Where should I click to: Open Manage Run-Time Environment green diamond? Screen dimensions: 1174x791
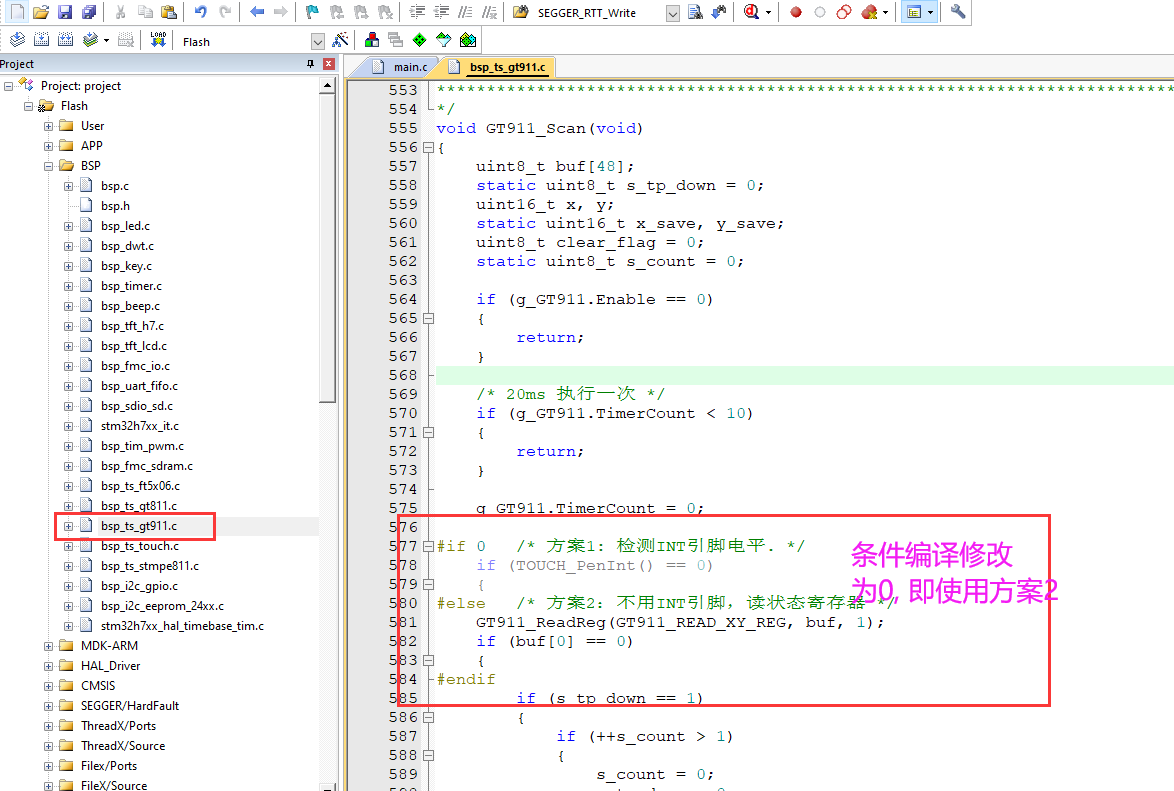(419, 40)
